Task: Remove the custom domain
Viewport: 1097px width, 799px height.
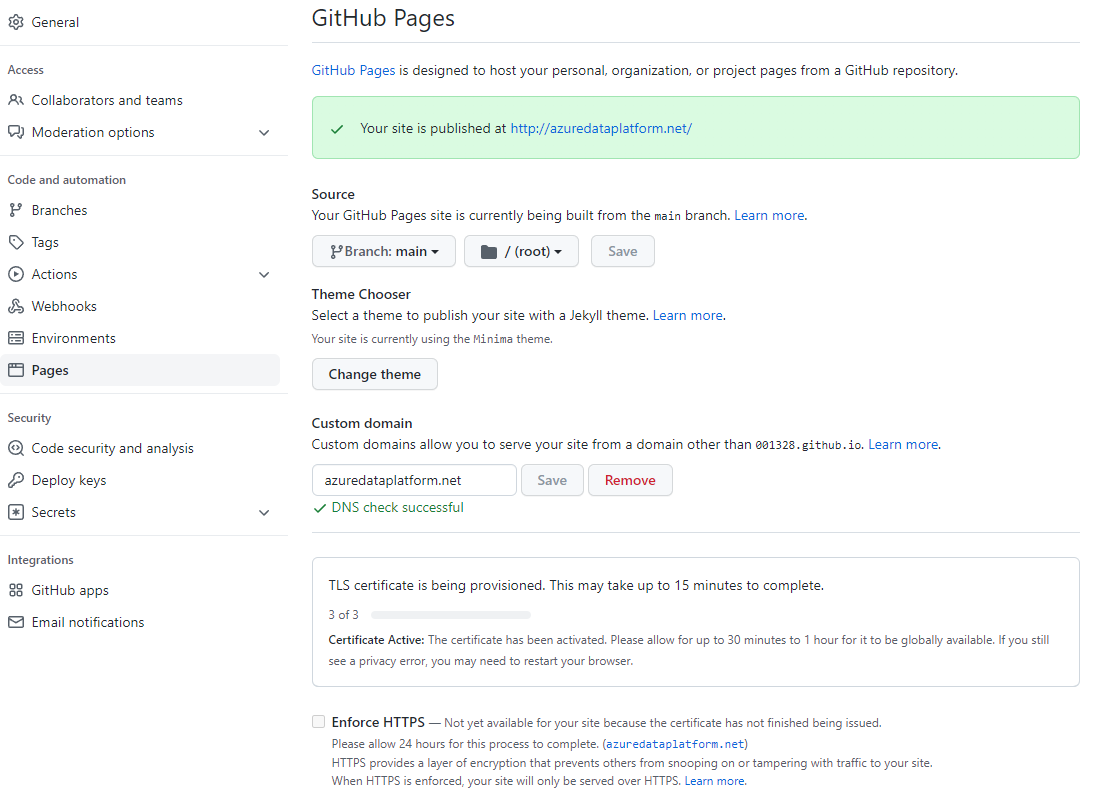Action: click(x=629, y=480)
